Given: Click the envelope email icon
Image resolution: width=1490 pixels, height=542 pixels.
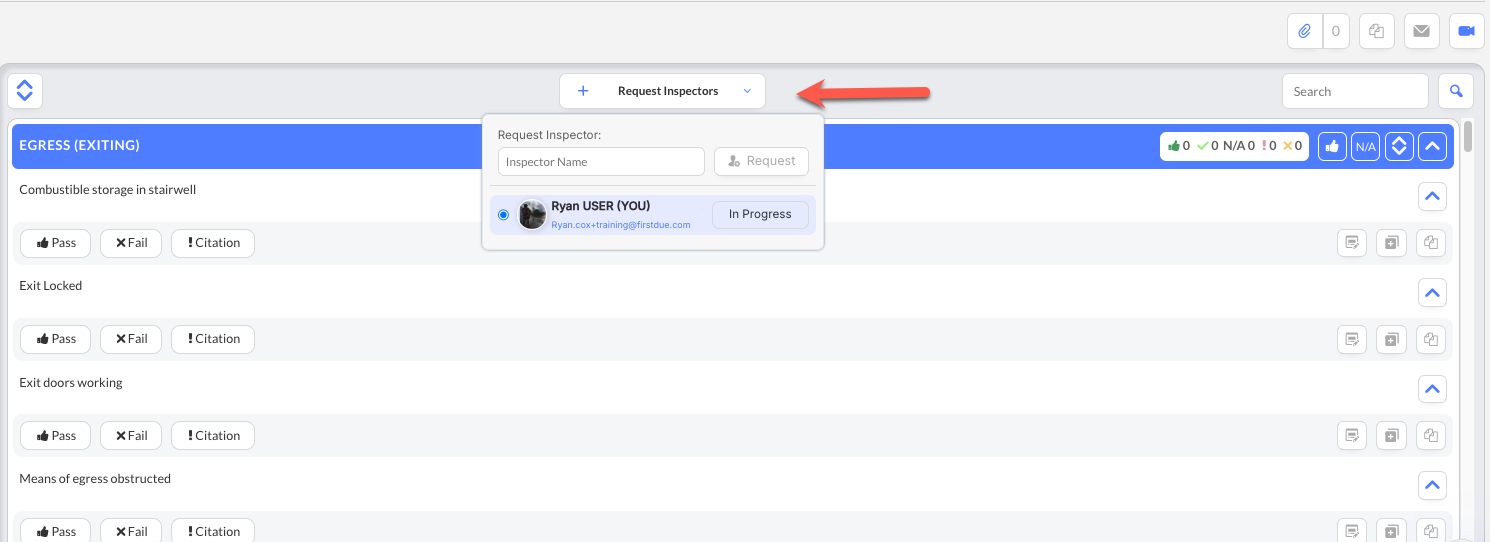Looking at the screenshot, I should pos(1421,31).
